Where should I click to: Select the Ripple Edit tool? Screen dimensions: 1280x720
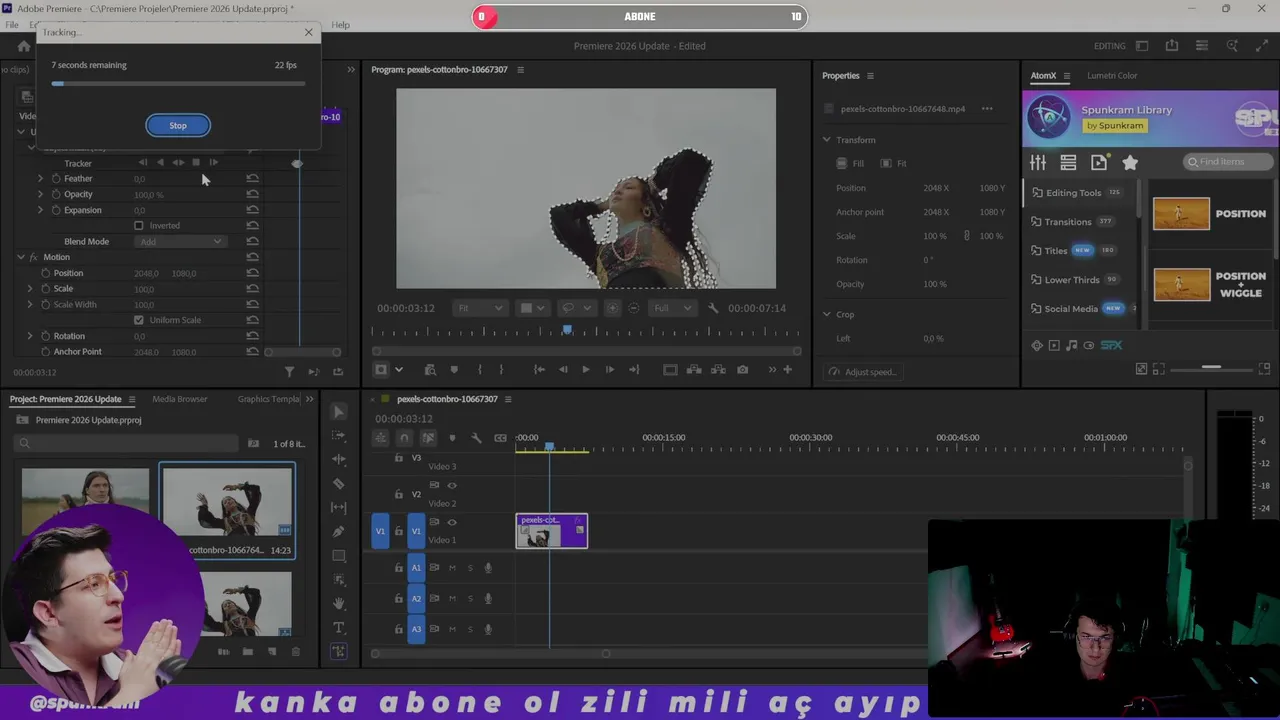(339, 460)
